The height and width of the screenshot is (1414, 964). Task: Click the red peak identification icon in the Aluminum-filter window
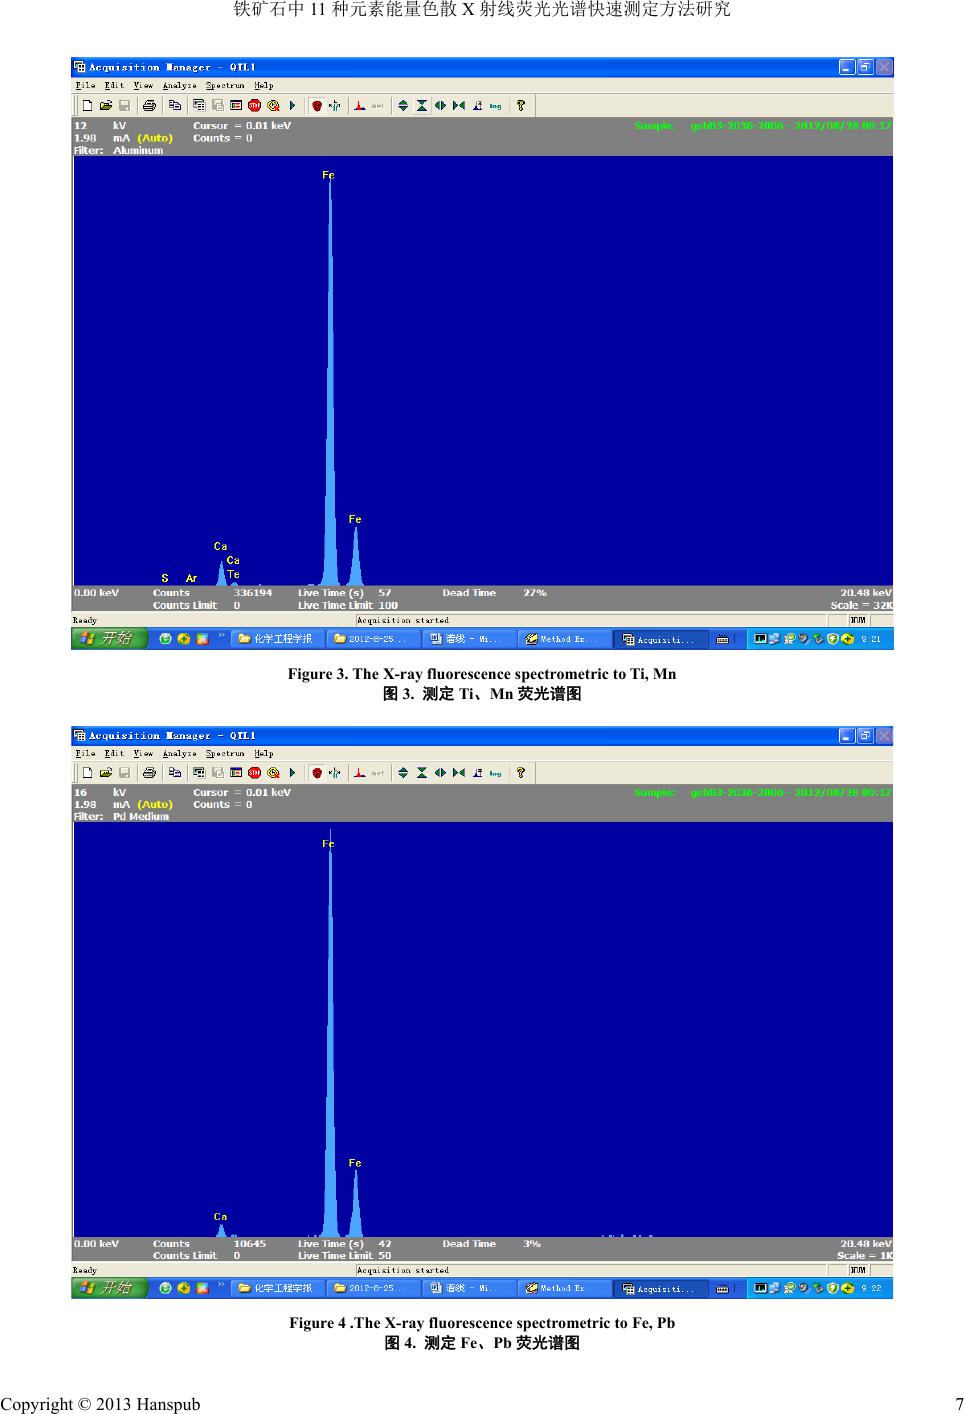click(x=359, y=105)
